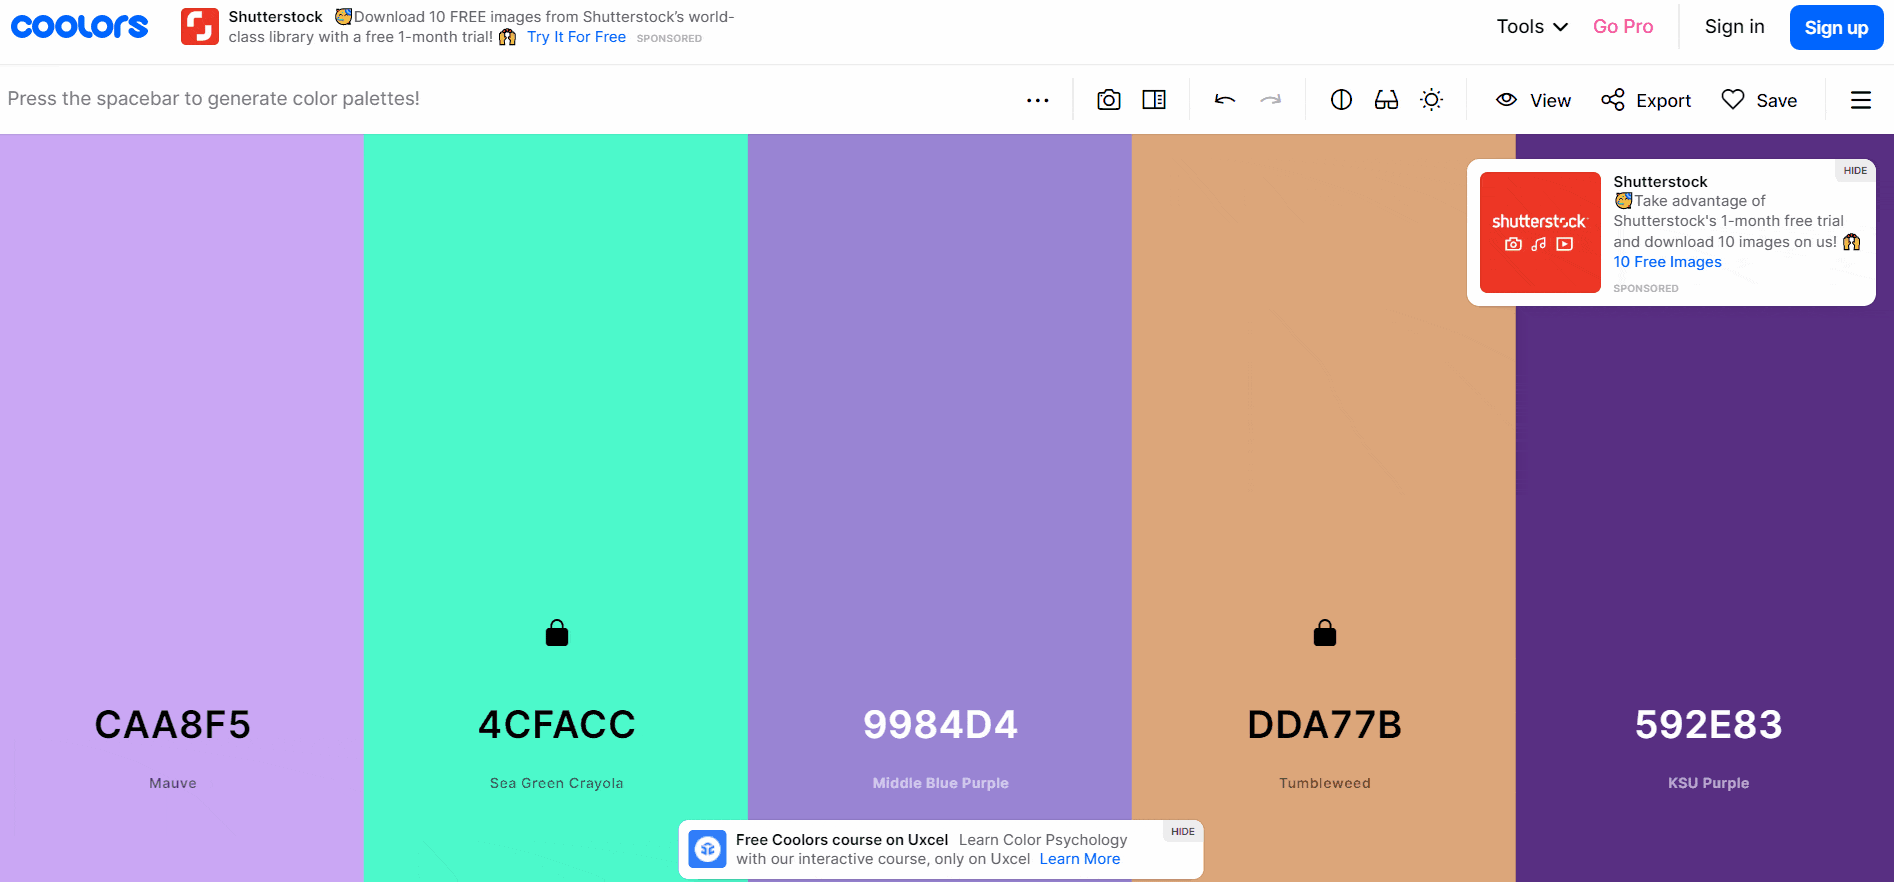Open the three-dots more options menu
This screenshot has height=882, width=1894.
click(x=1038, y=100)
